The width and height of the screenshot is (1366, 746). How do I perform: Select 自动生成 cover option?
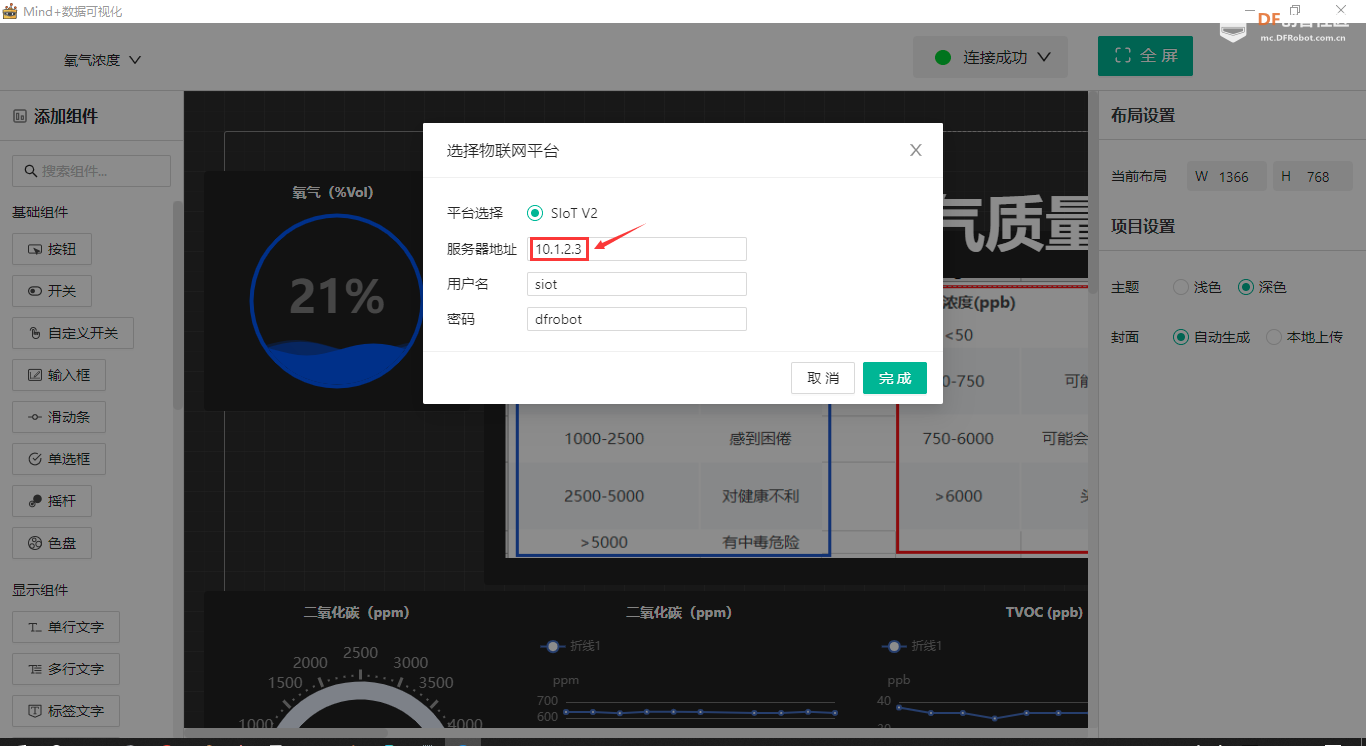pyautogui.click(x=1181, y=337)
